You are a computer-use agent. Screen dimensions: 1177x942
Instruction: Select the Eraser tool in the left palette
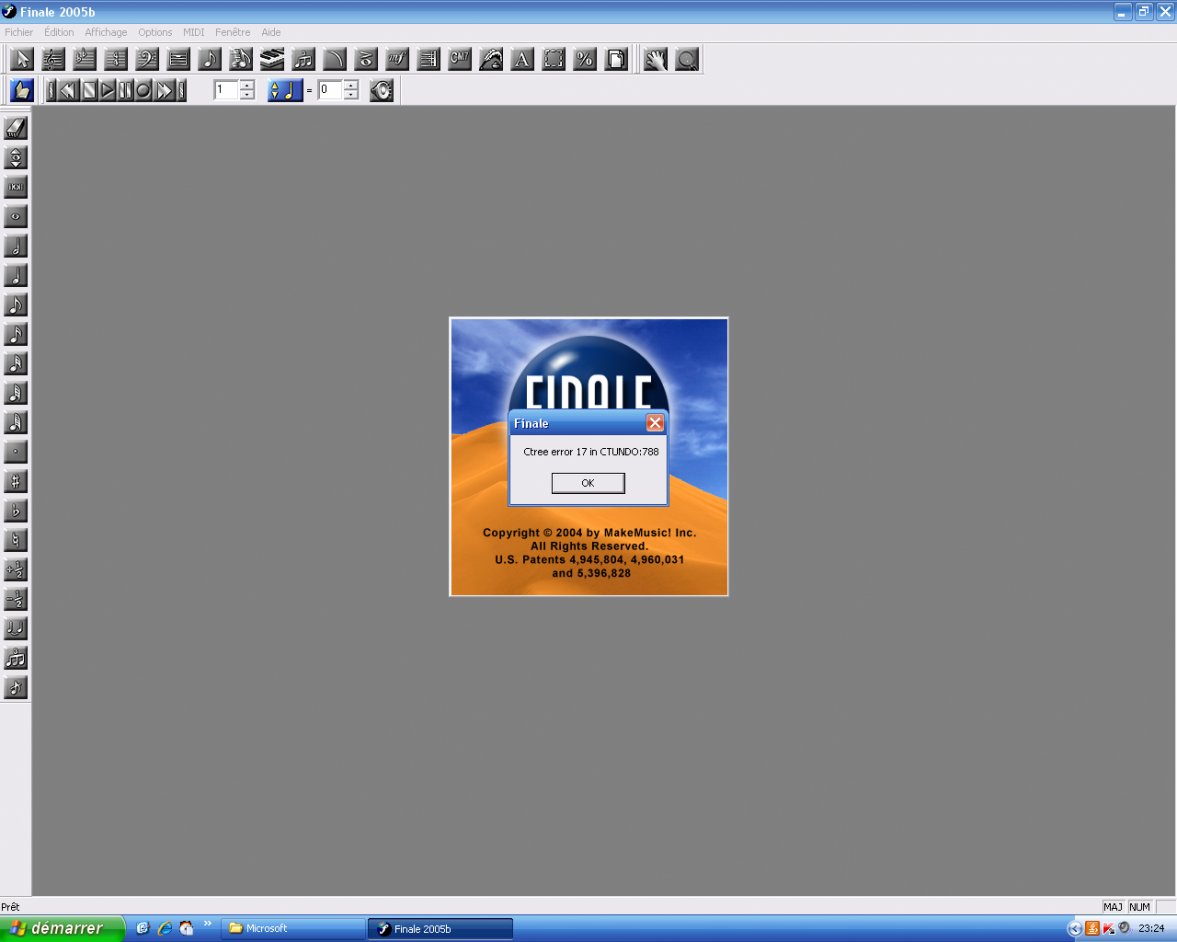16,128
